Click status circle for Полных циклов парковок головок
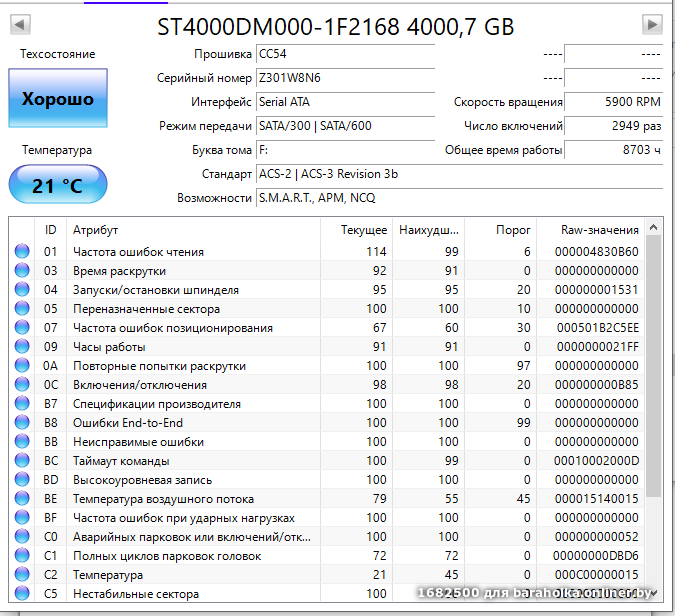This screenshot has width=675, height=616. (x=22, y=556)
